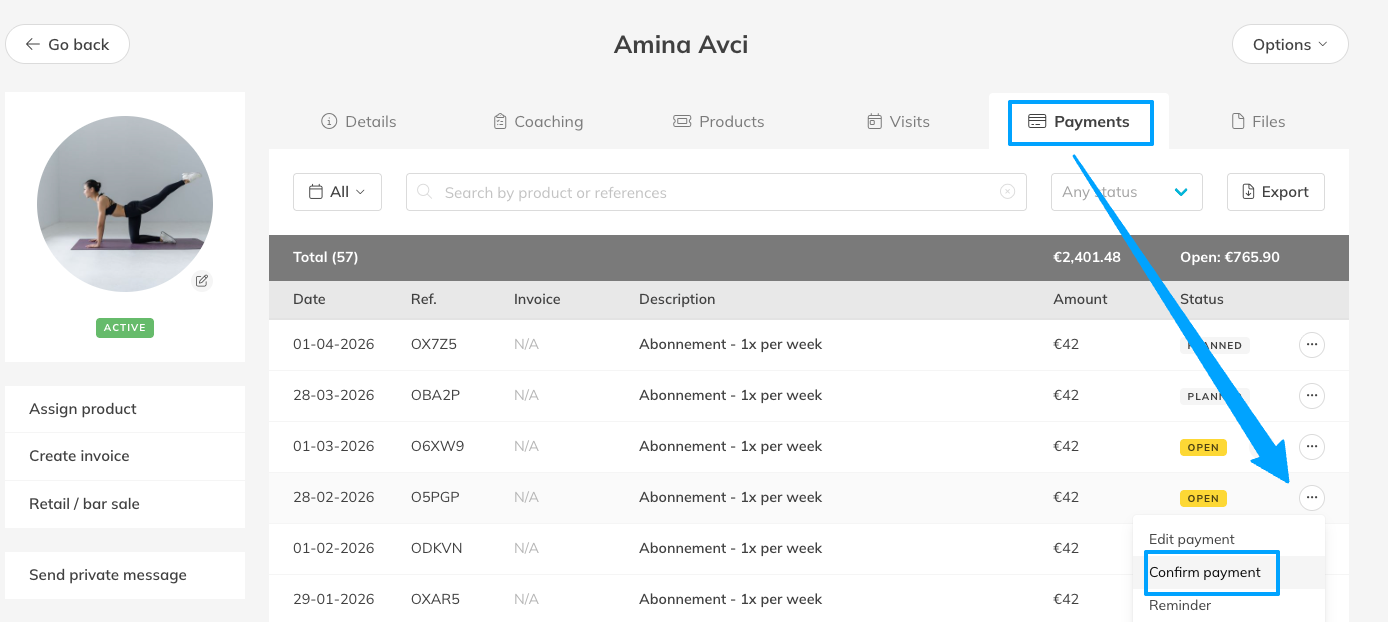Select Confirm payment from the menu
1388x622 pixels.
pyautogui.click(x=1205, y=573)
